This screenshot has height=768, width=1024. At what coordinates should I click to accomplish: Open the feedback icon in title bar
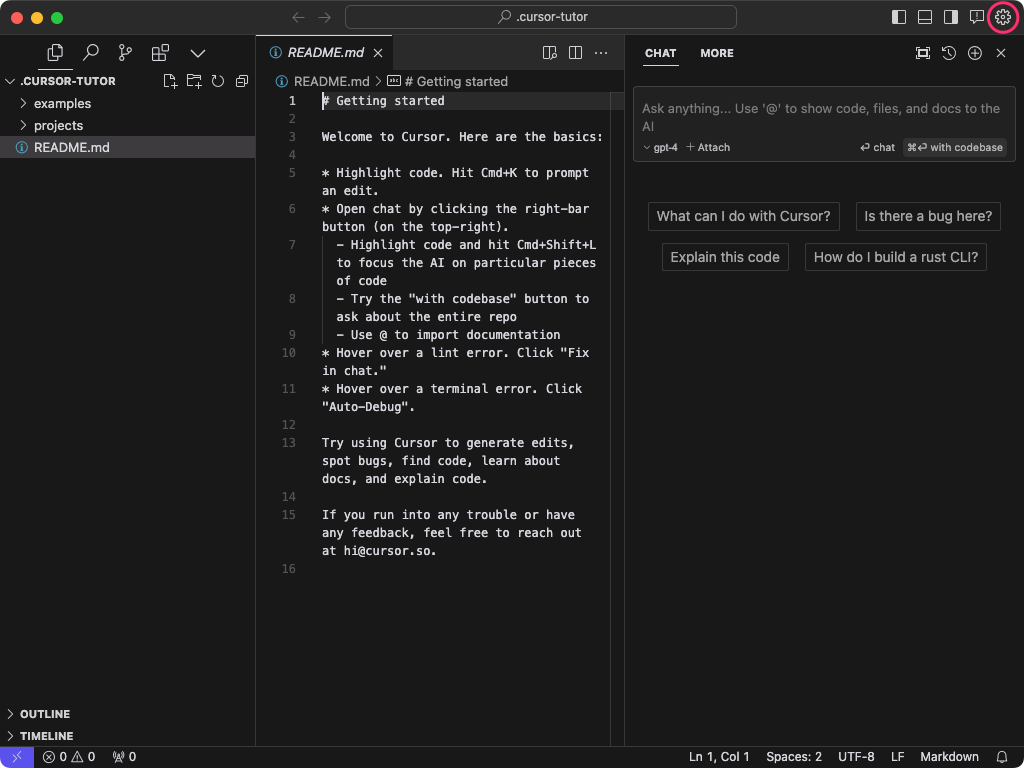(976, 17)
